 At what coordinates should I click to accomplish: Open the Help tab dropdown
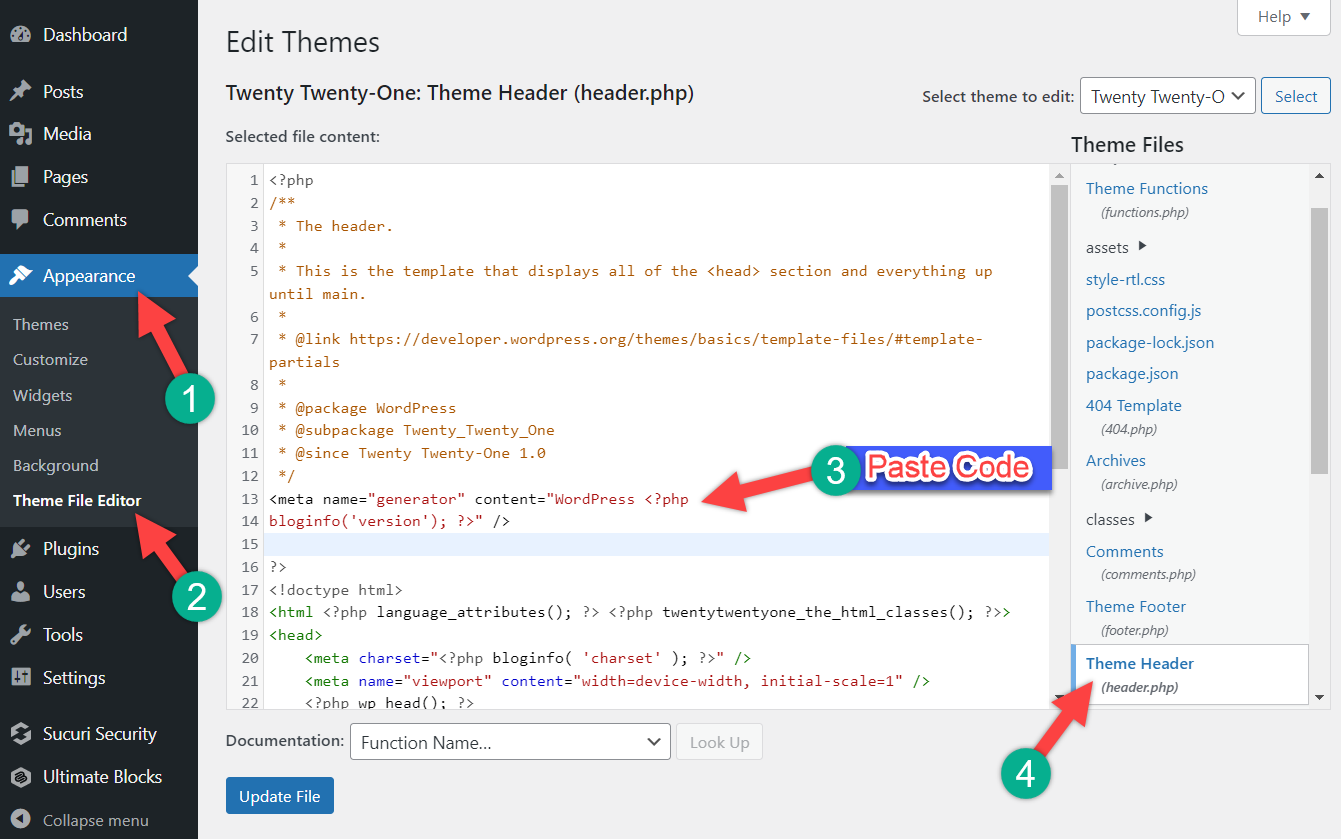pyautogui.click(x=1284, y=17)
